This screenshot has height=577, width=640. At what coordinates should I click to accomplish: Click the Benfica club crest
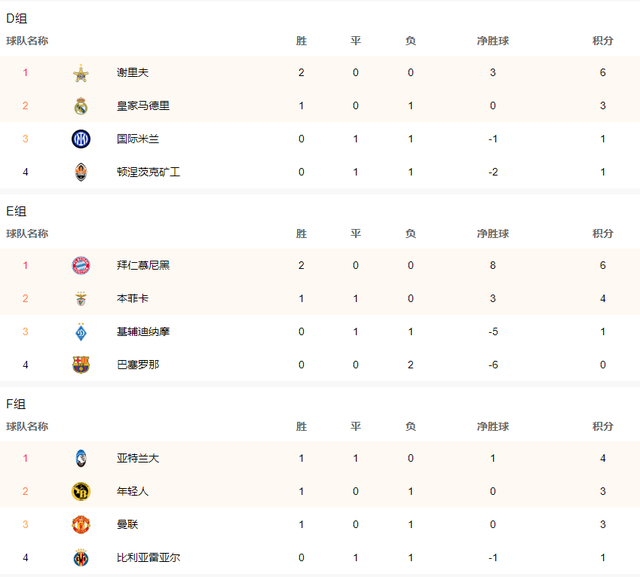tap(81, 298)
